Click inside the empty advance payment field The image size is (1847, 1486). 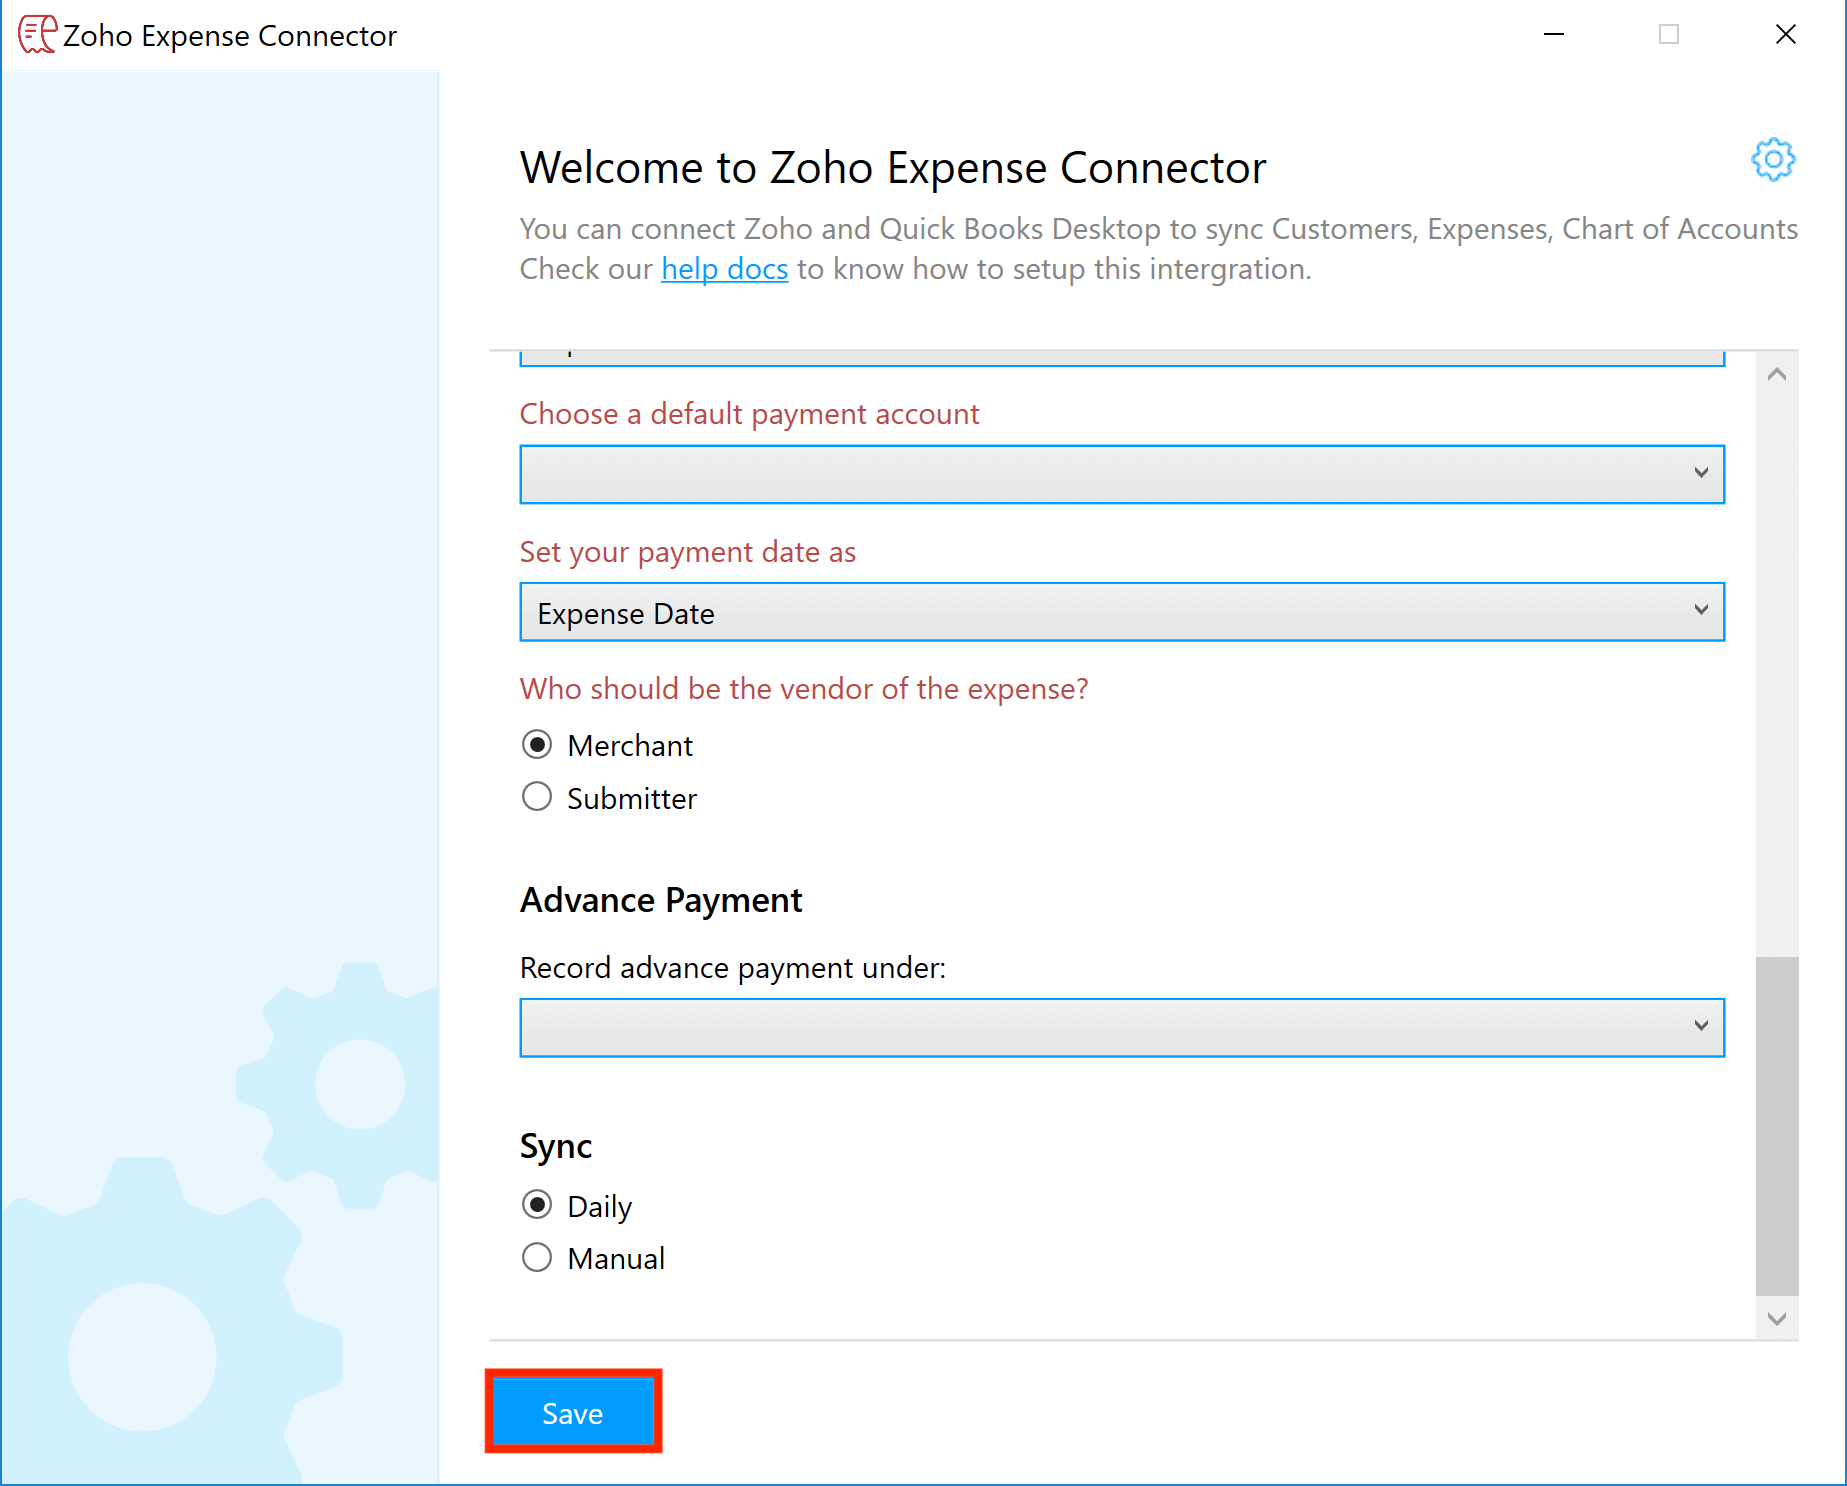coord(1000,1026)
